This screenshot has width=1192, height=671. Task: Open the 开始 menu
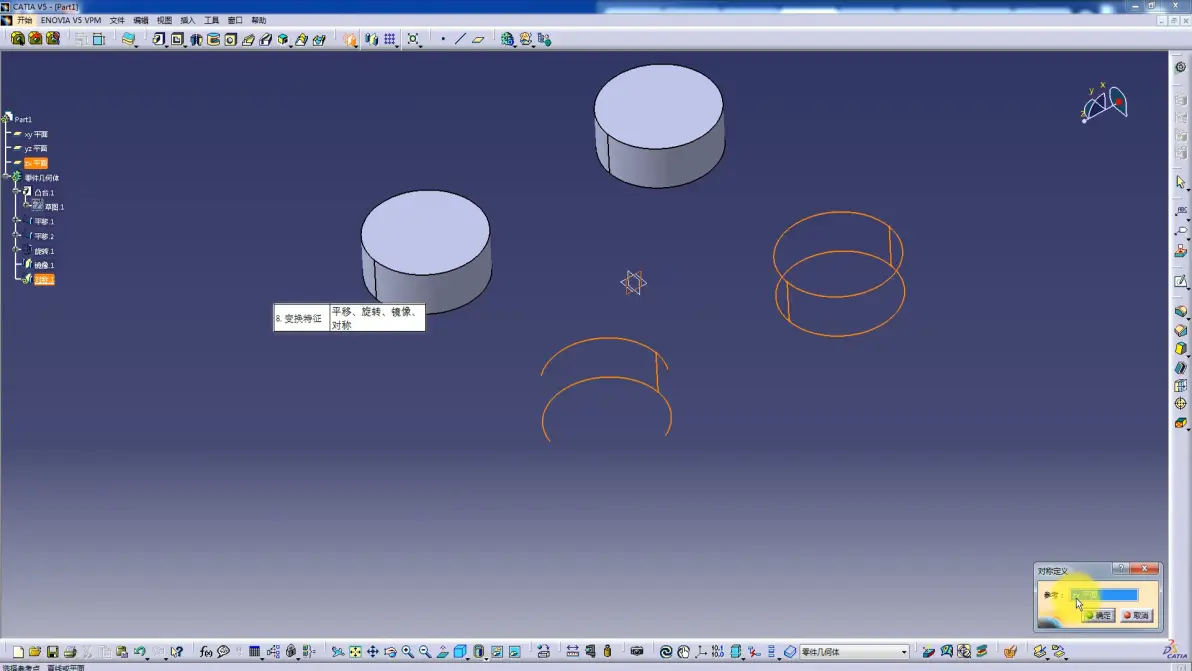pyautogui.click(x=24, y=21)
